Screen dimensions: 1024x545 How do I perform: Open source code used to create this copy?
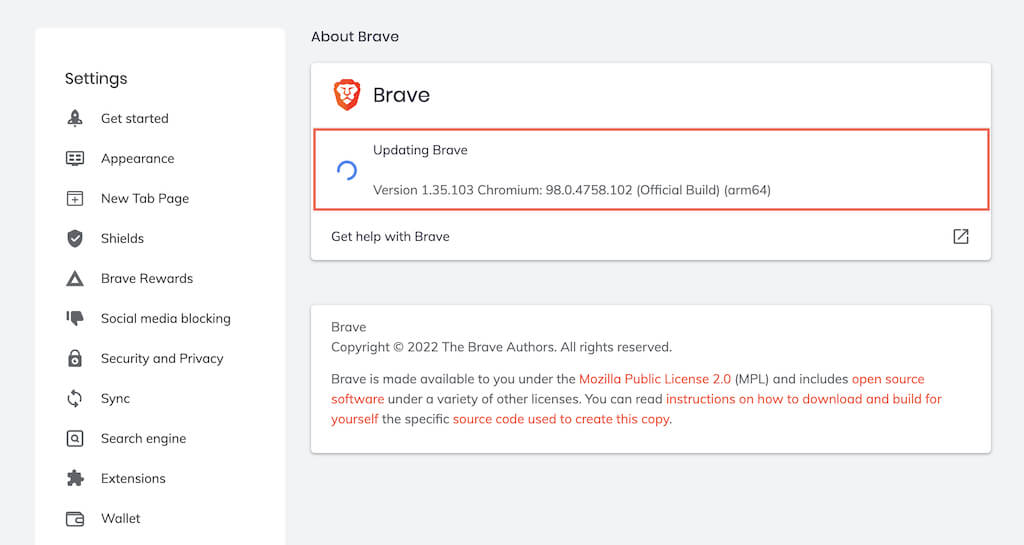tap(561, 419)
